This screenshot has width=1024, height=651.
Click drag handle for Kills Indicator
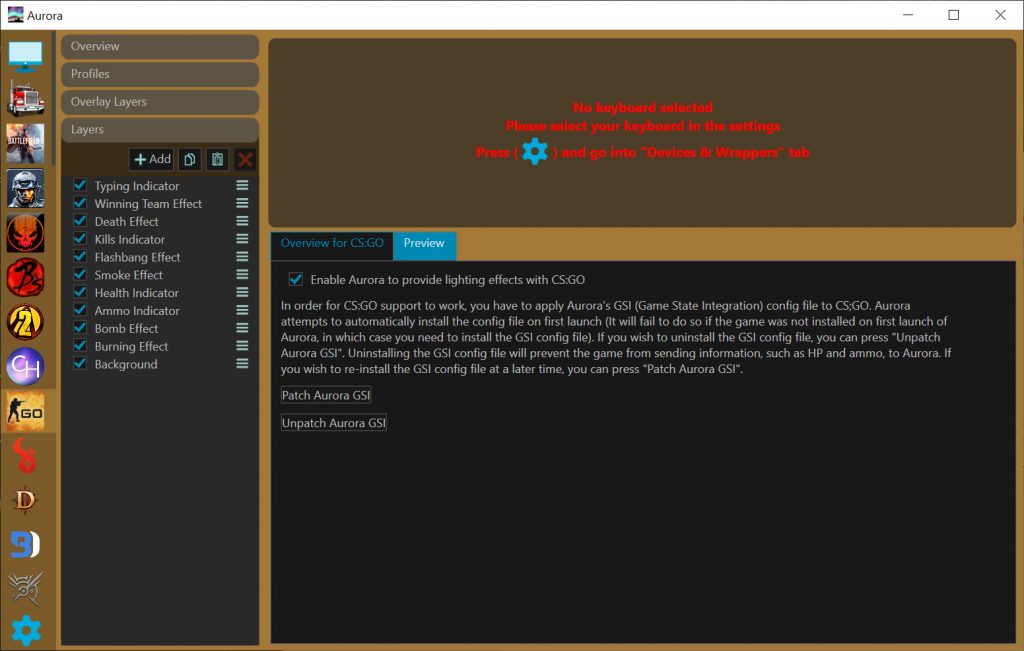click(242, 239)
